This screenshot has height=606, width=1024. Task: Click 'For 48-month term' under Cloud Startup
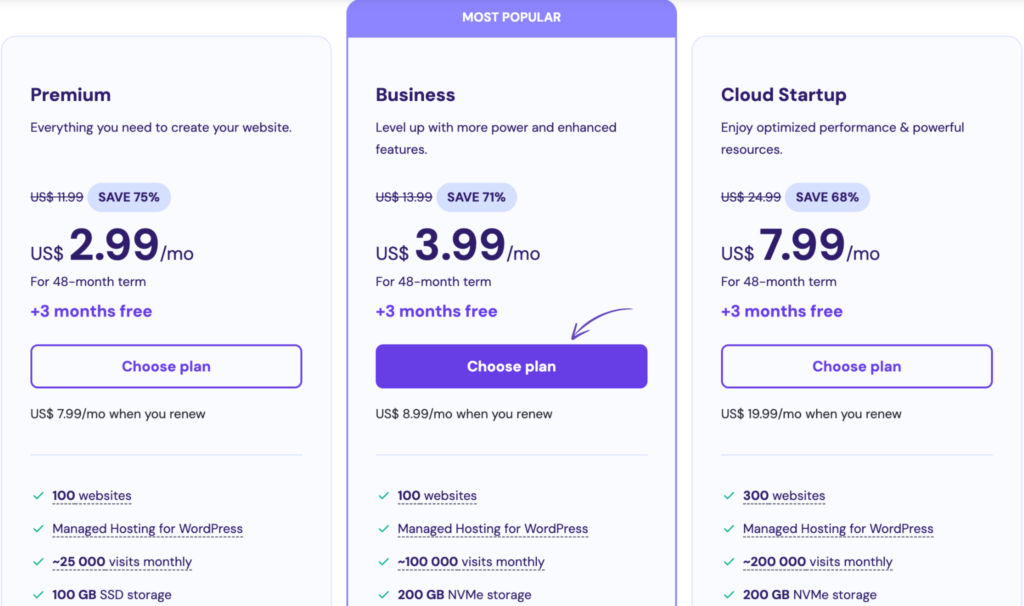[778, 282]
